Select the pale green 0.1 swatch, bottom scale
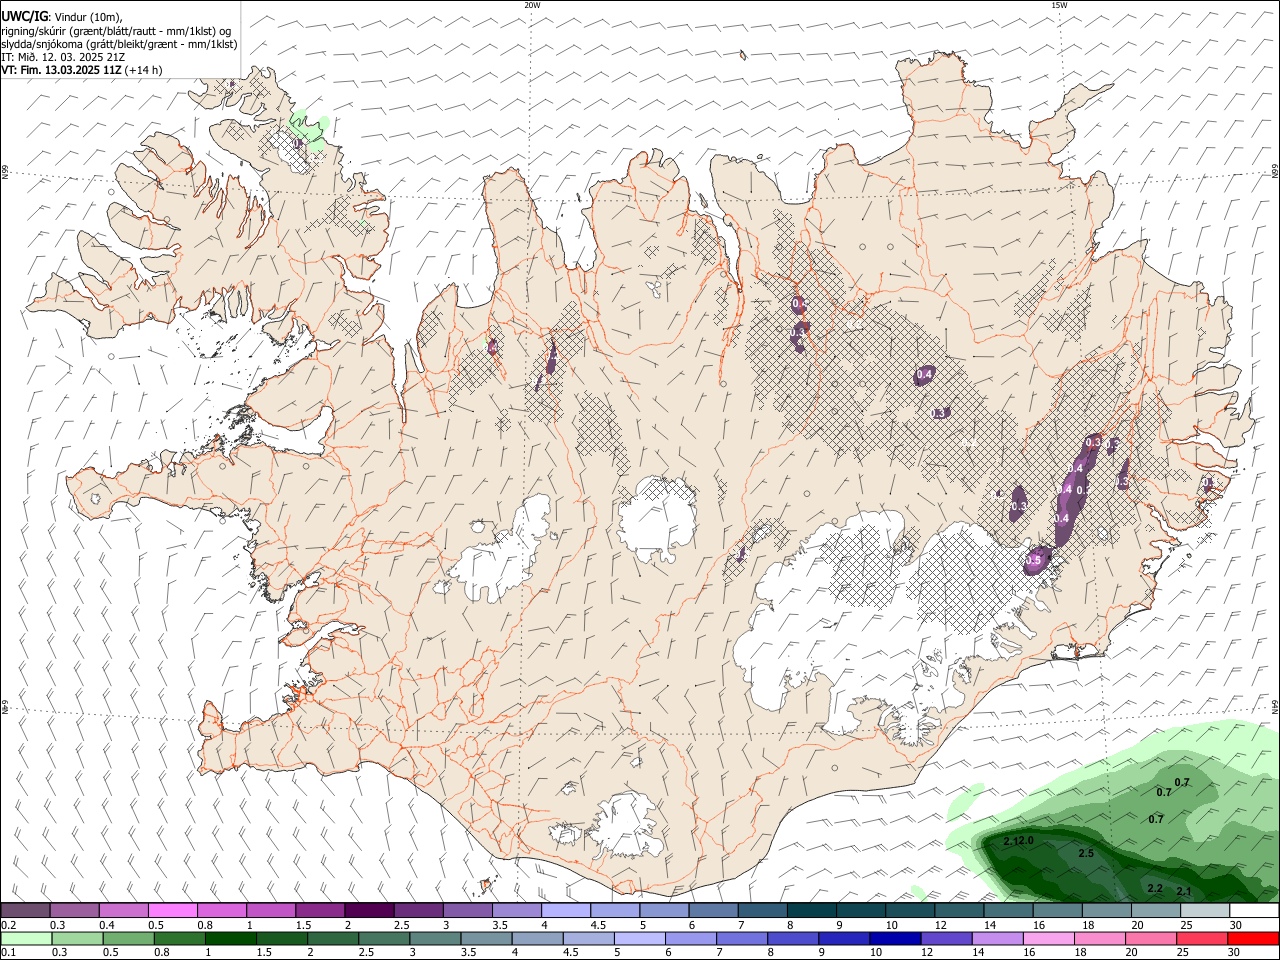 (26, 938)
